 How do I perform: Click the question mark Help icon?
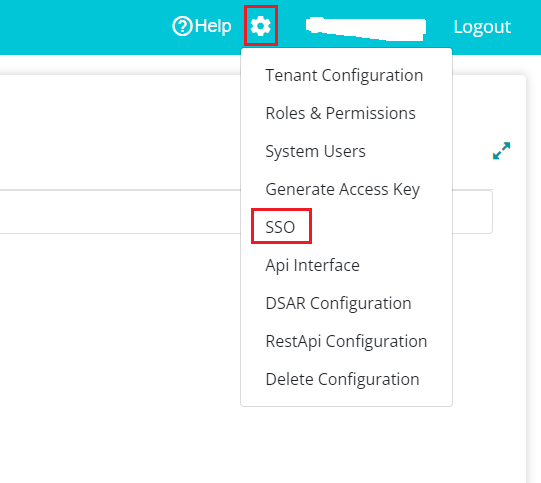click(182, 26)
